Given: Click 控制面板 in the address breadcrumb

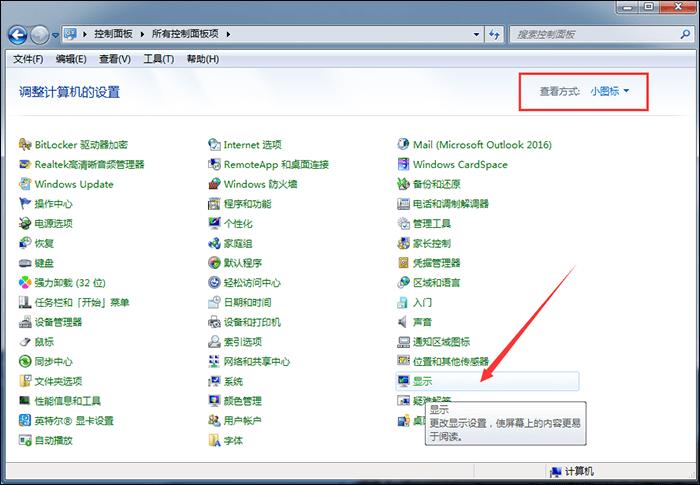Looking at the screenshot, I should (x=113, y=34).
